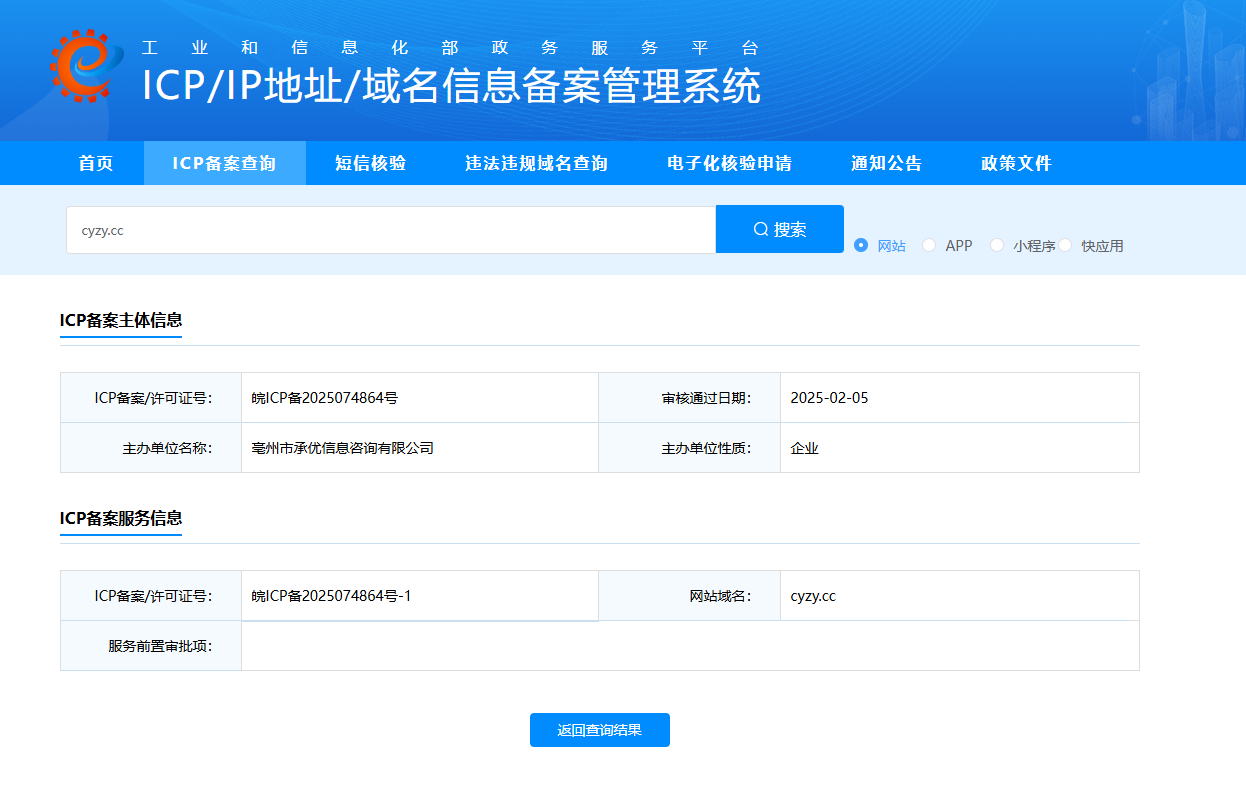The image size is (1246, 795).
Task: Open 电子化核验申请 tab
Action: (729, 163)
